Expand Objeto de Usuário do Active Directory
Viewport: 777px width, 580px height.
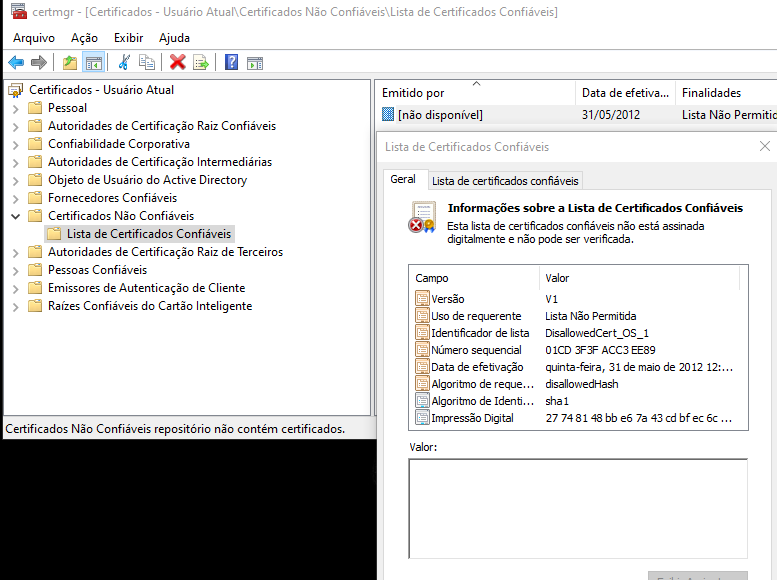pyautogui.click(x=15, y=180)
